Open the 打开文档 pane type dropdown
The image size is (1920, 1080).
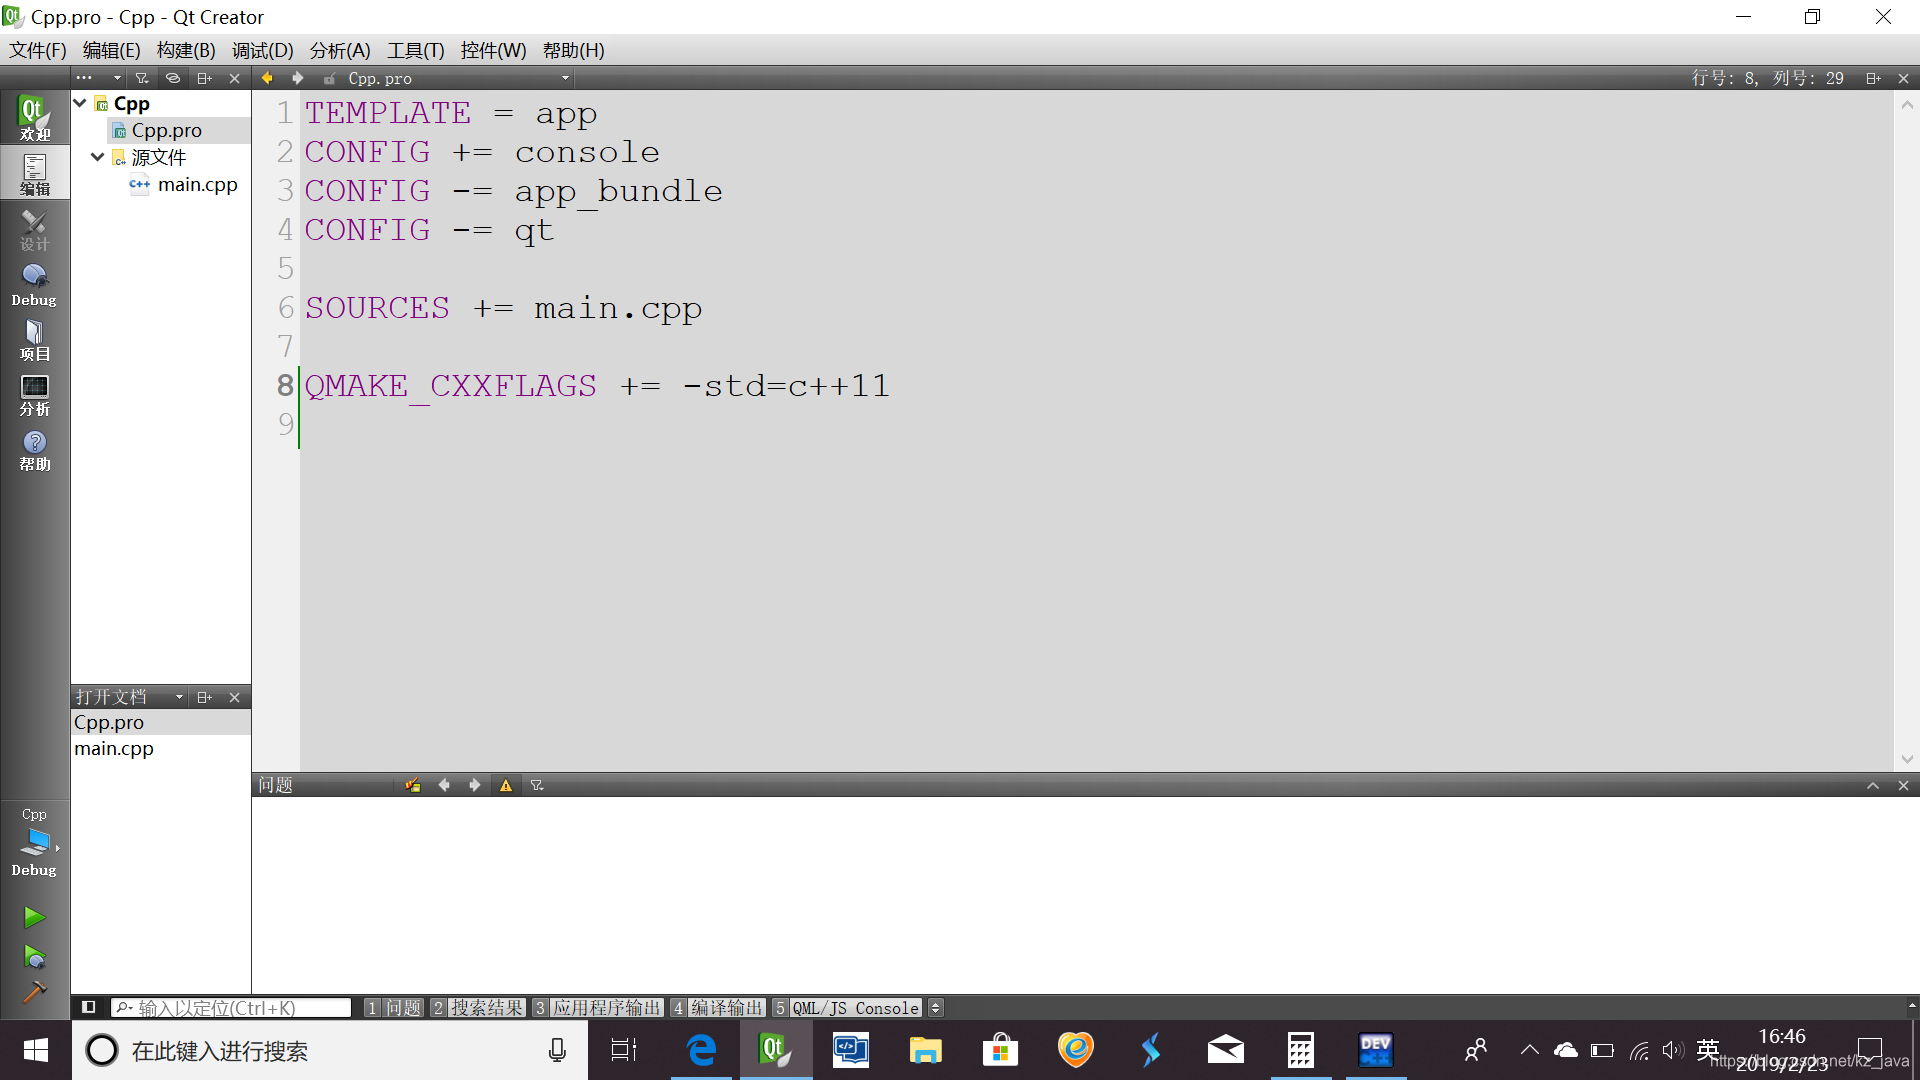pos(130,697)
